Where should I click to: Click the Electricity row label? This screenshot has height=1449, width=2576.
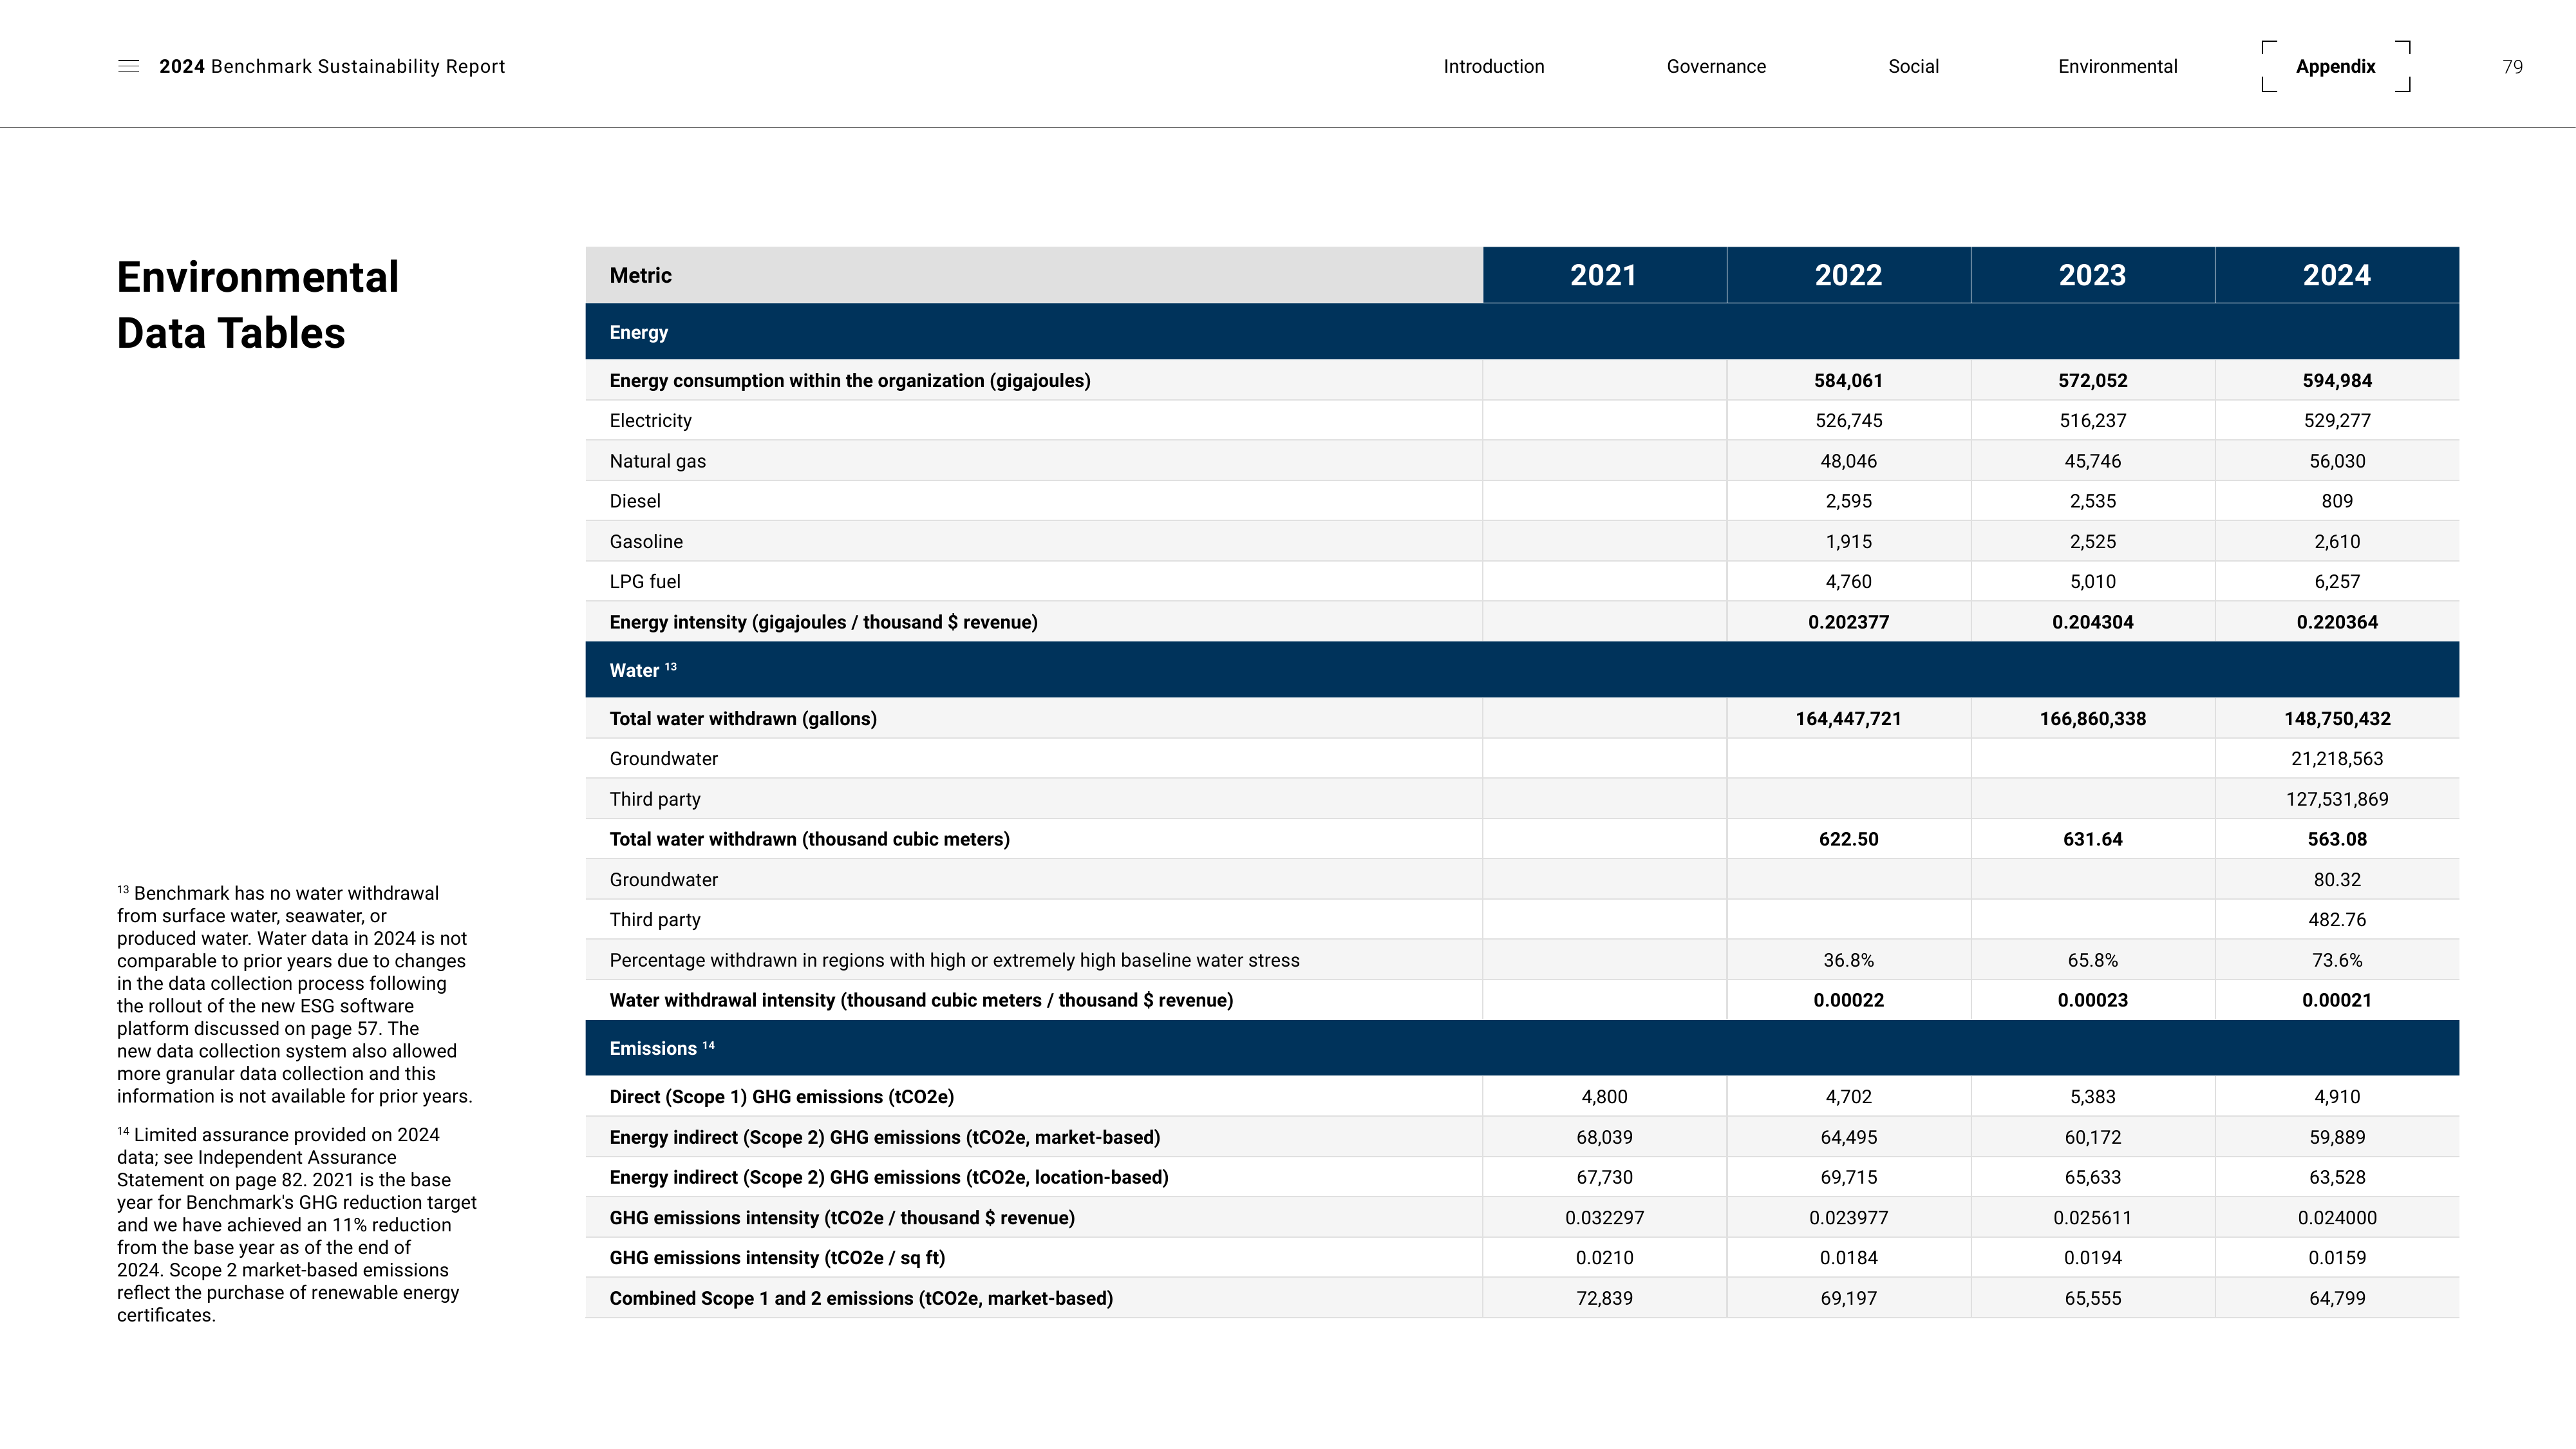pos(650,421)
